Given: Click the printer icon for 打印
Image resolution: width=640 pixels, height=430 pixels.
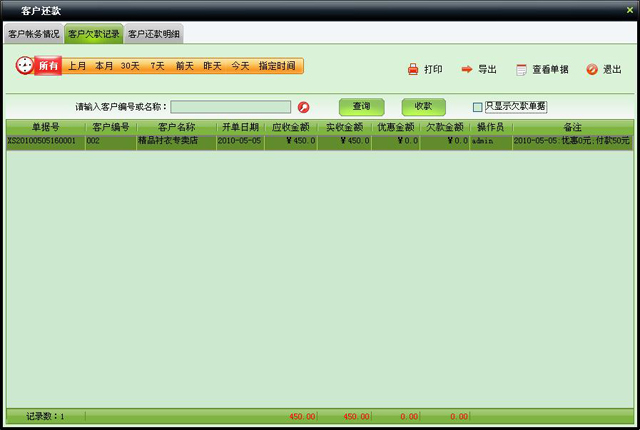Looking at the screenshot, I should [413, 70].
